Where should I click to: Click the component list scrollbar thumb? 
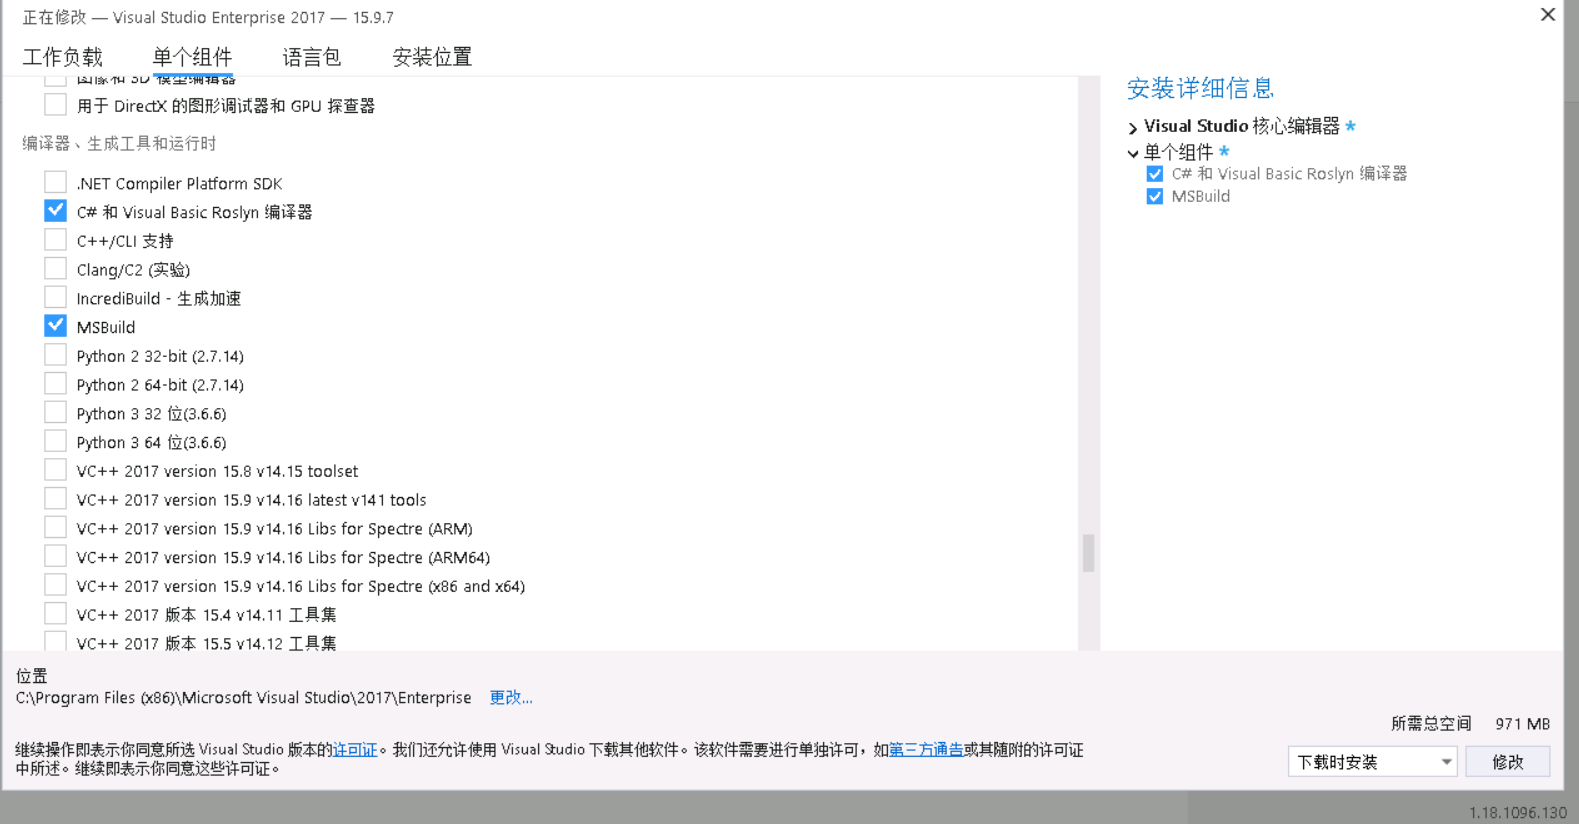[1089, 553]
